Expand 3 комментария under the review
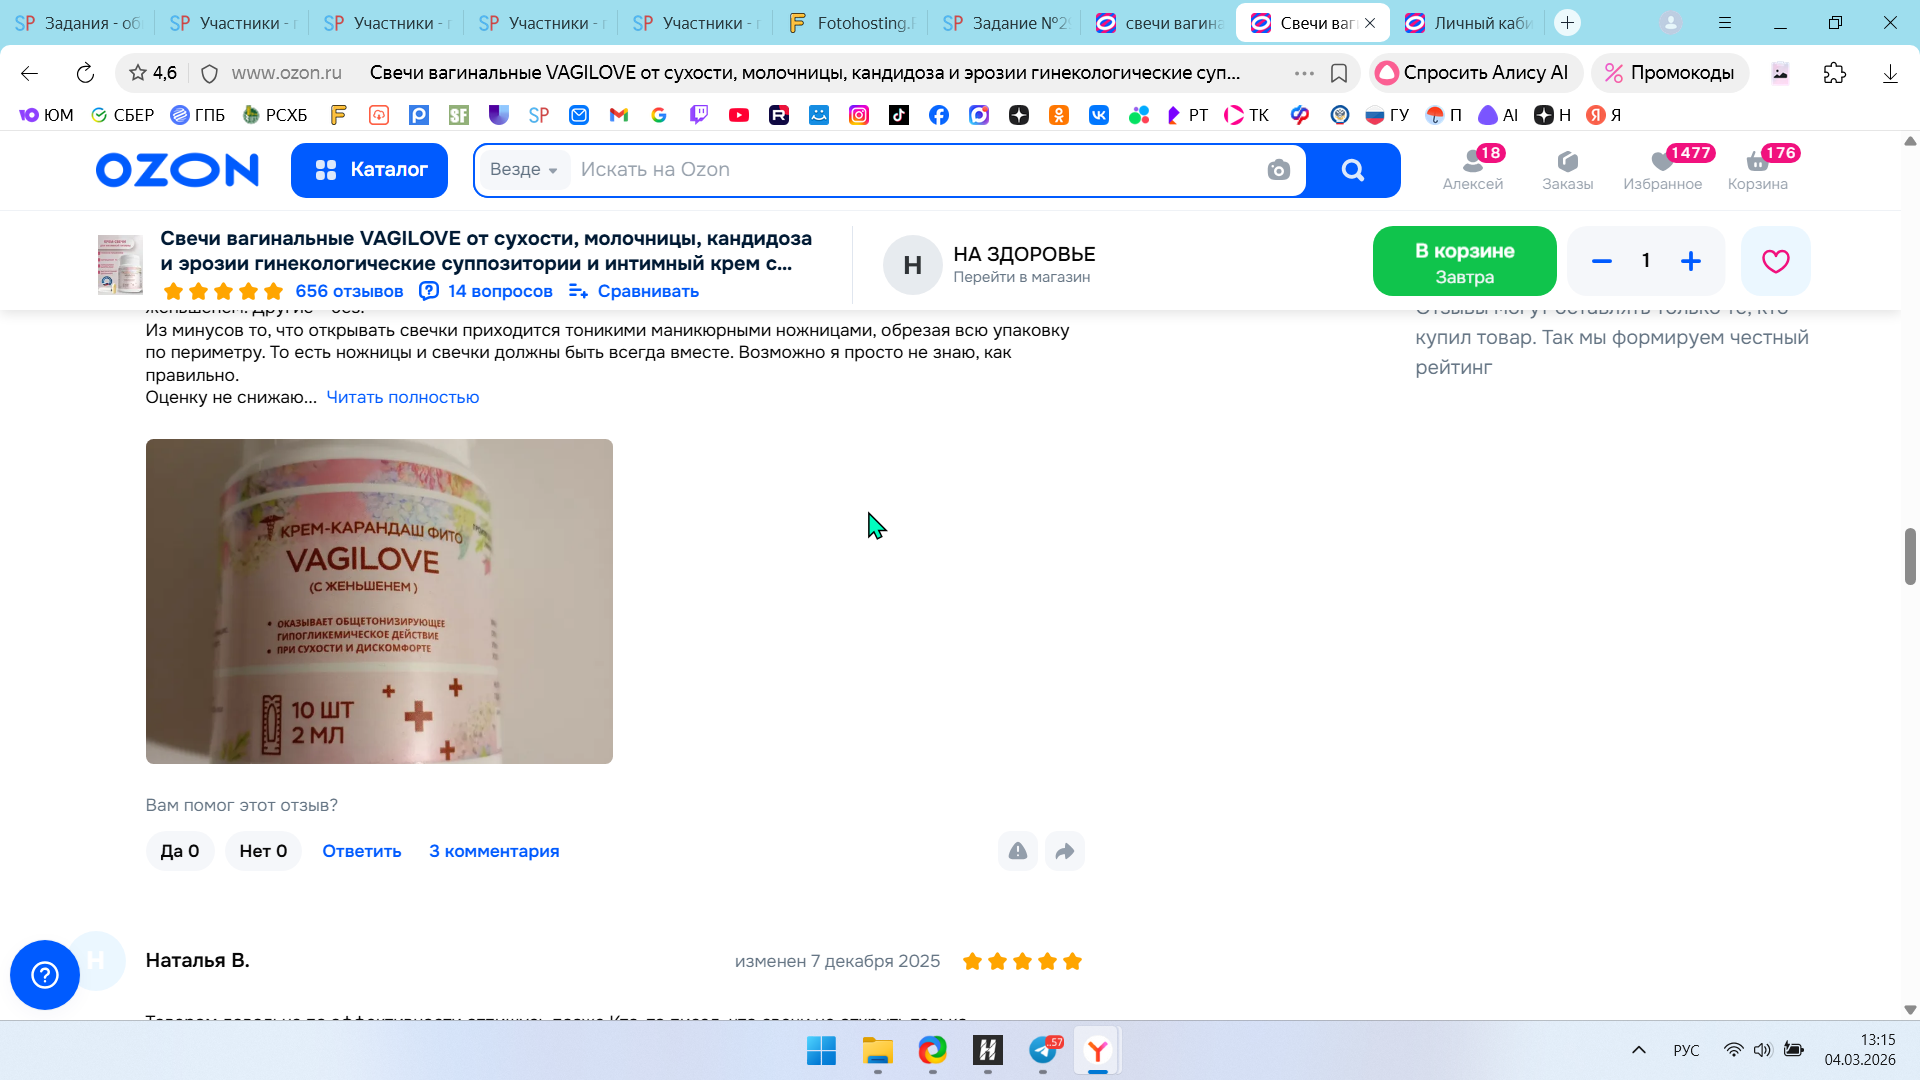This screenshot has width=1920, height=1080. click(494, 851)
